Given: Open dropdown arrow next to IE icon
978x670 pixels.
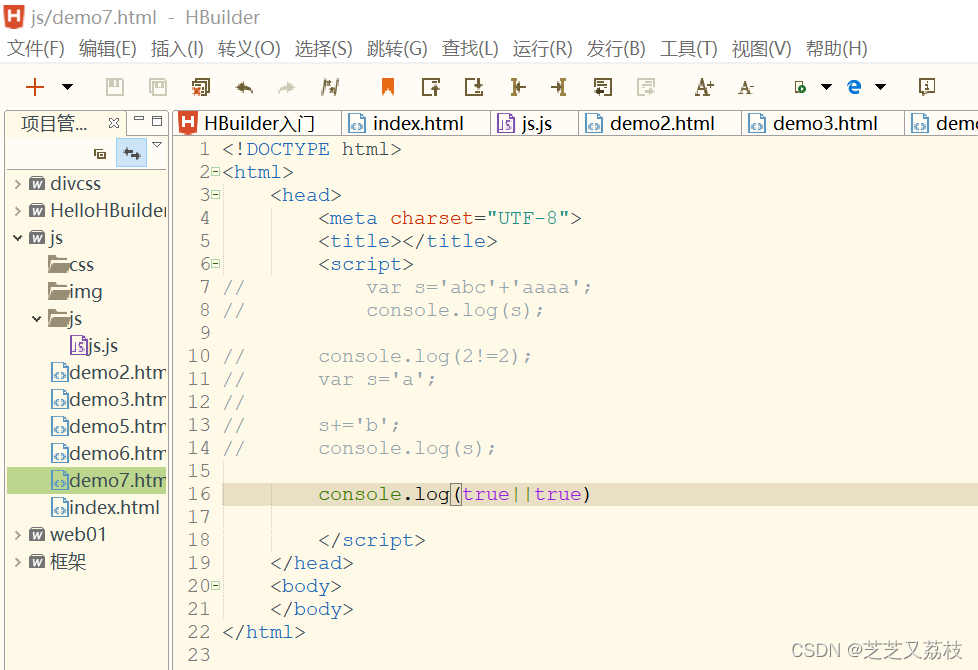Looking at the screenshot, I should [x=881, y=87].
